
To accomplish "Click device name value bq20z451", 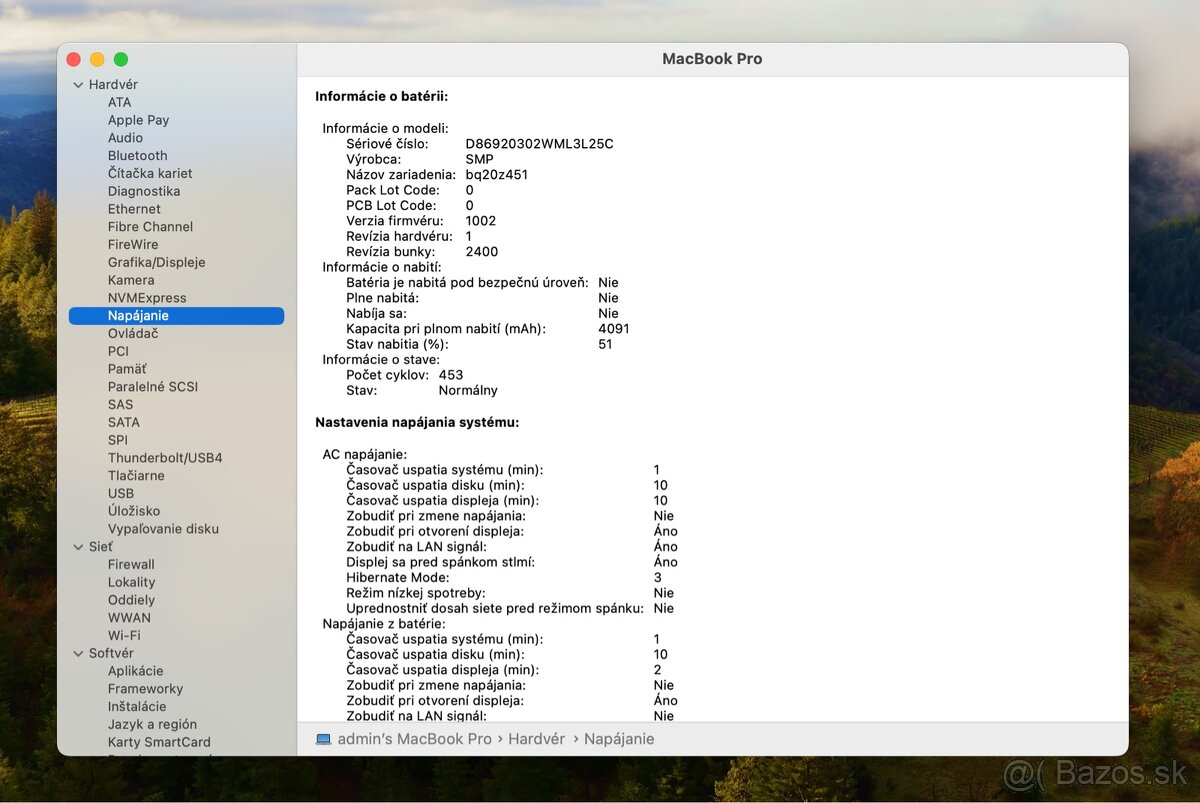I will coord(497,175).
